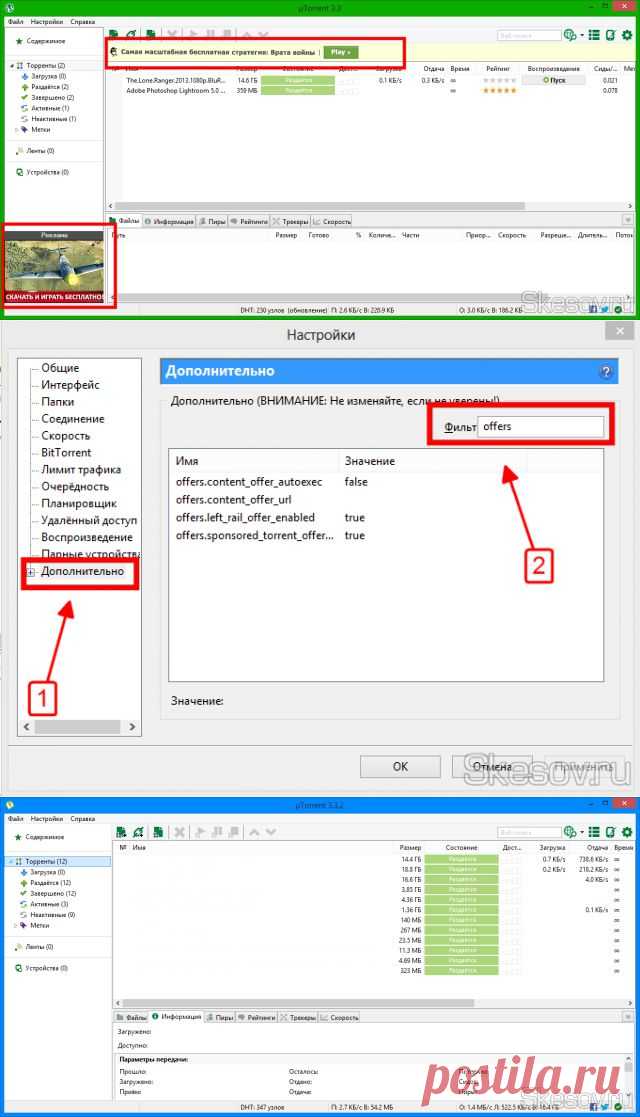Click Facebook icon in green-framed uTorrent status bar

pos(594,310)
